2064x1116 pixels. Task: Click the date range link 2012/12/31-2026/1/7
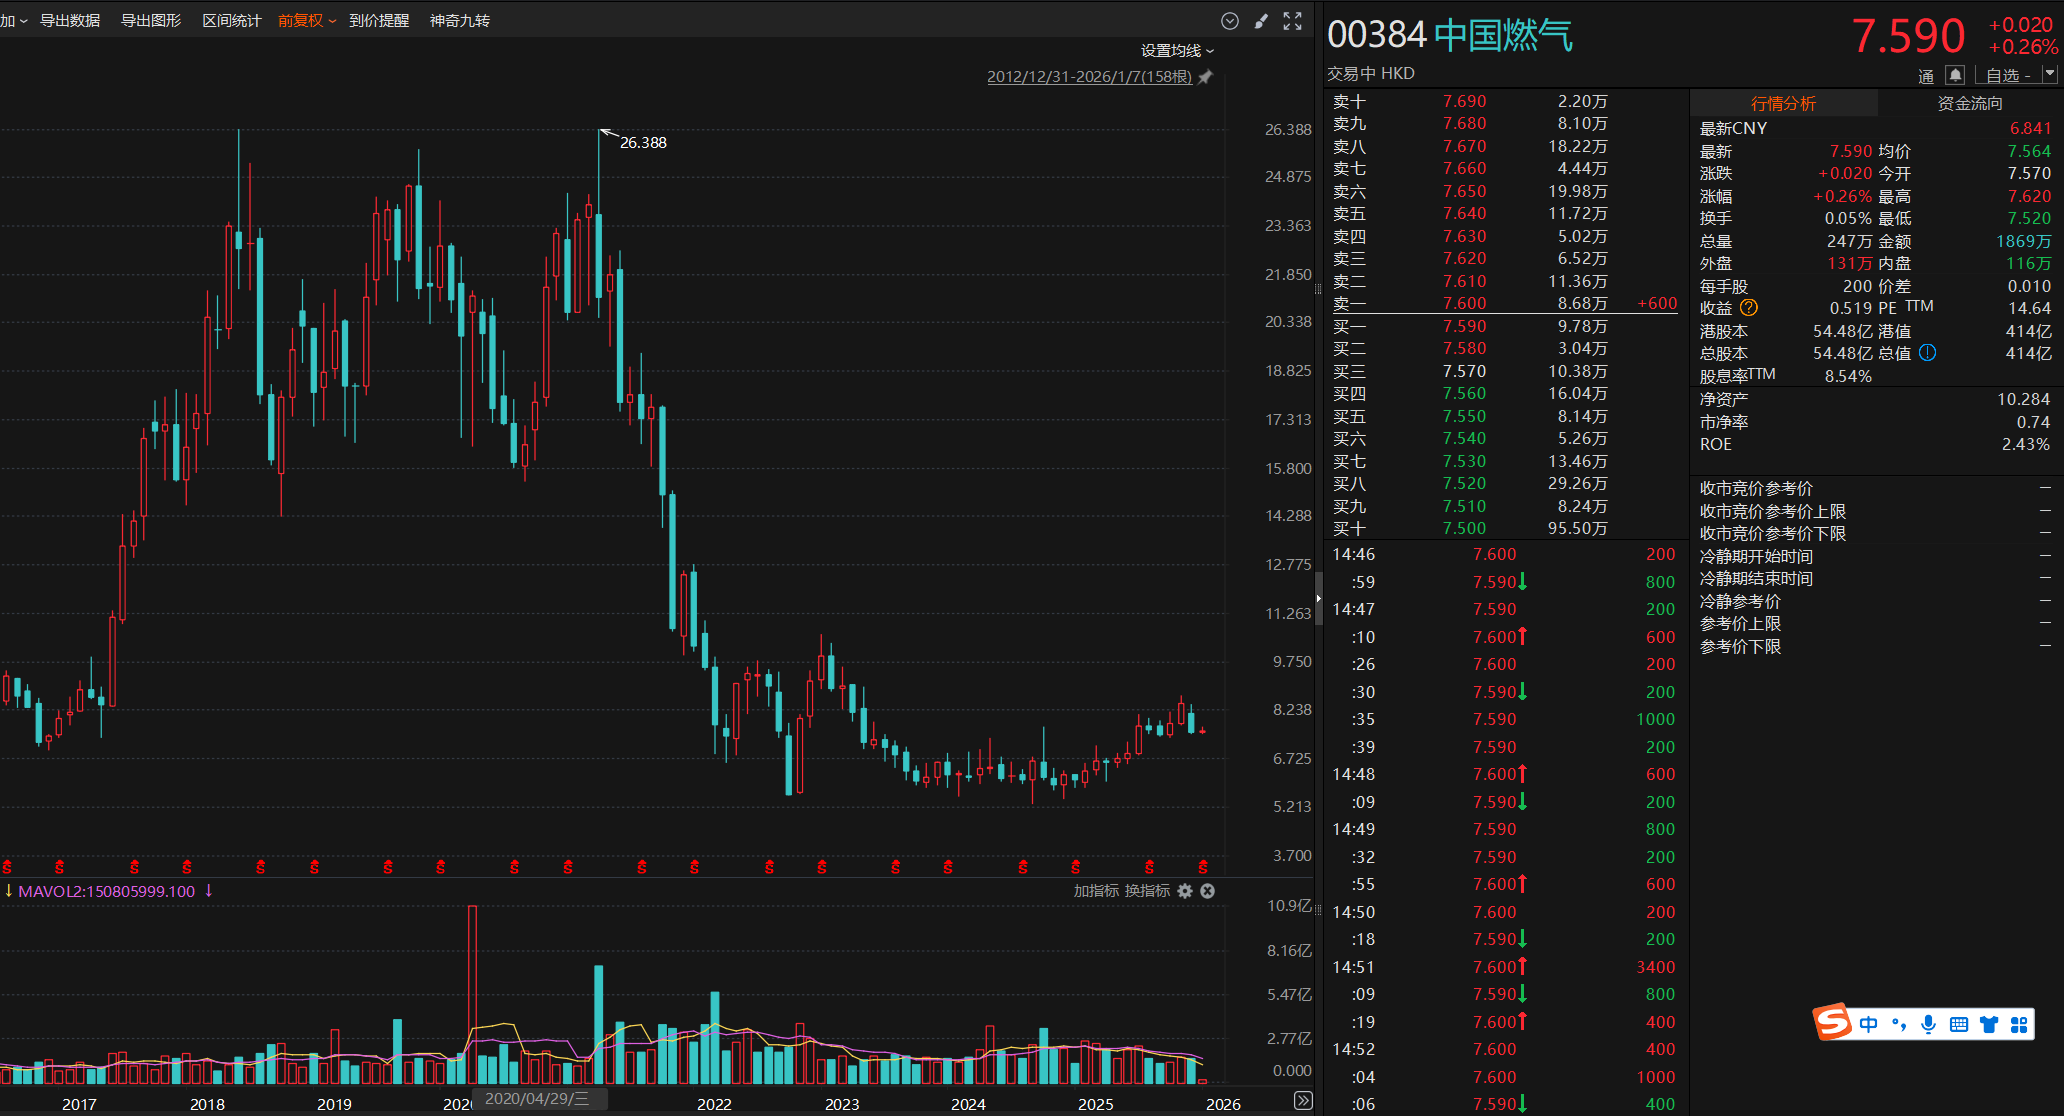click(x=1089, y=77)
